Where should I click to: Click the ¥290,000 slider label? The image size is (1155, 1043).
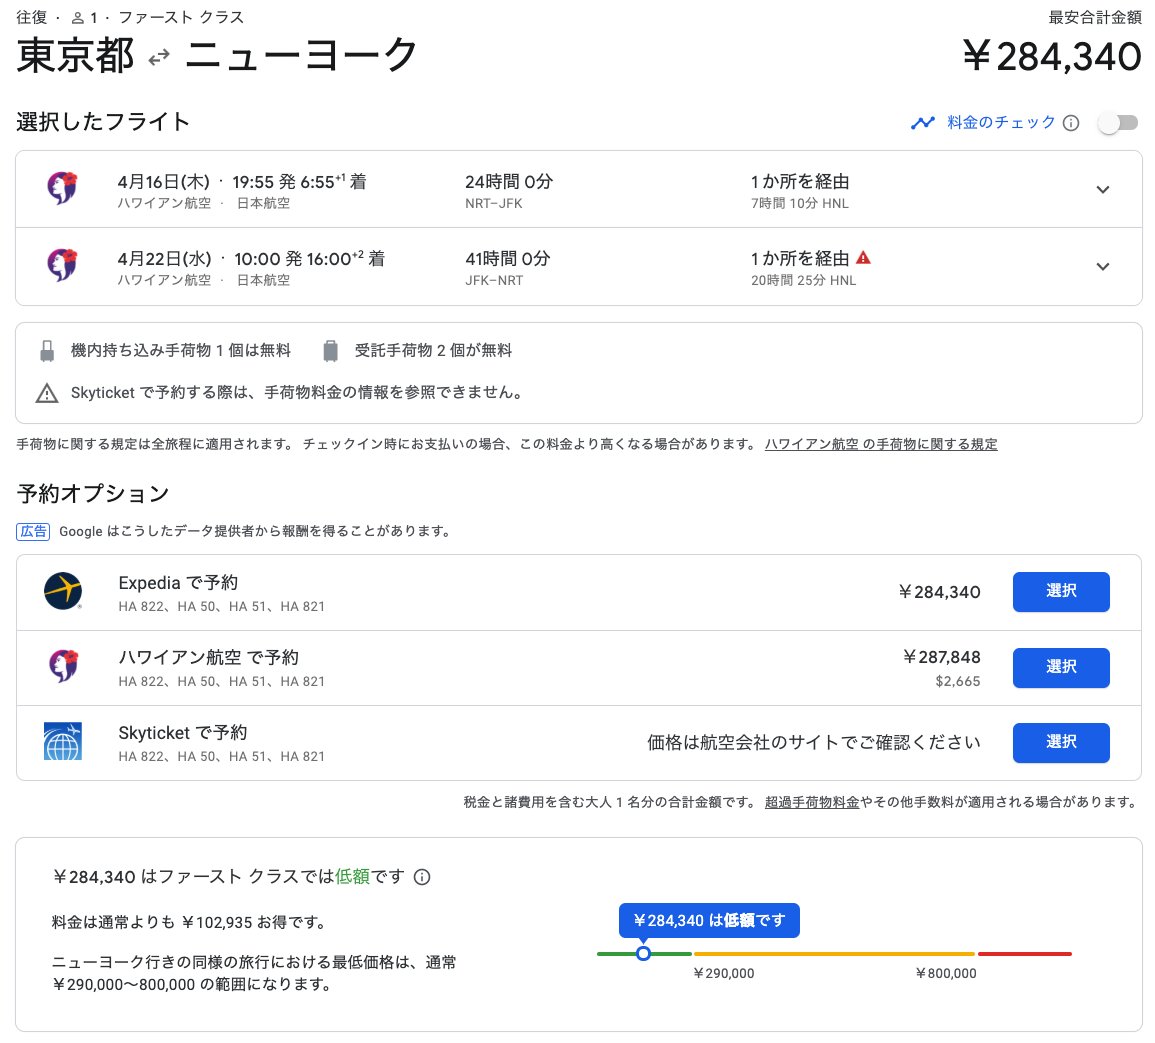723,974
